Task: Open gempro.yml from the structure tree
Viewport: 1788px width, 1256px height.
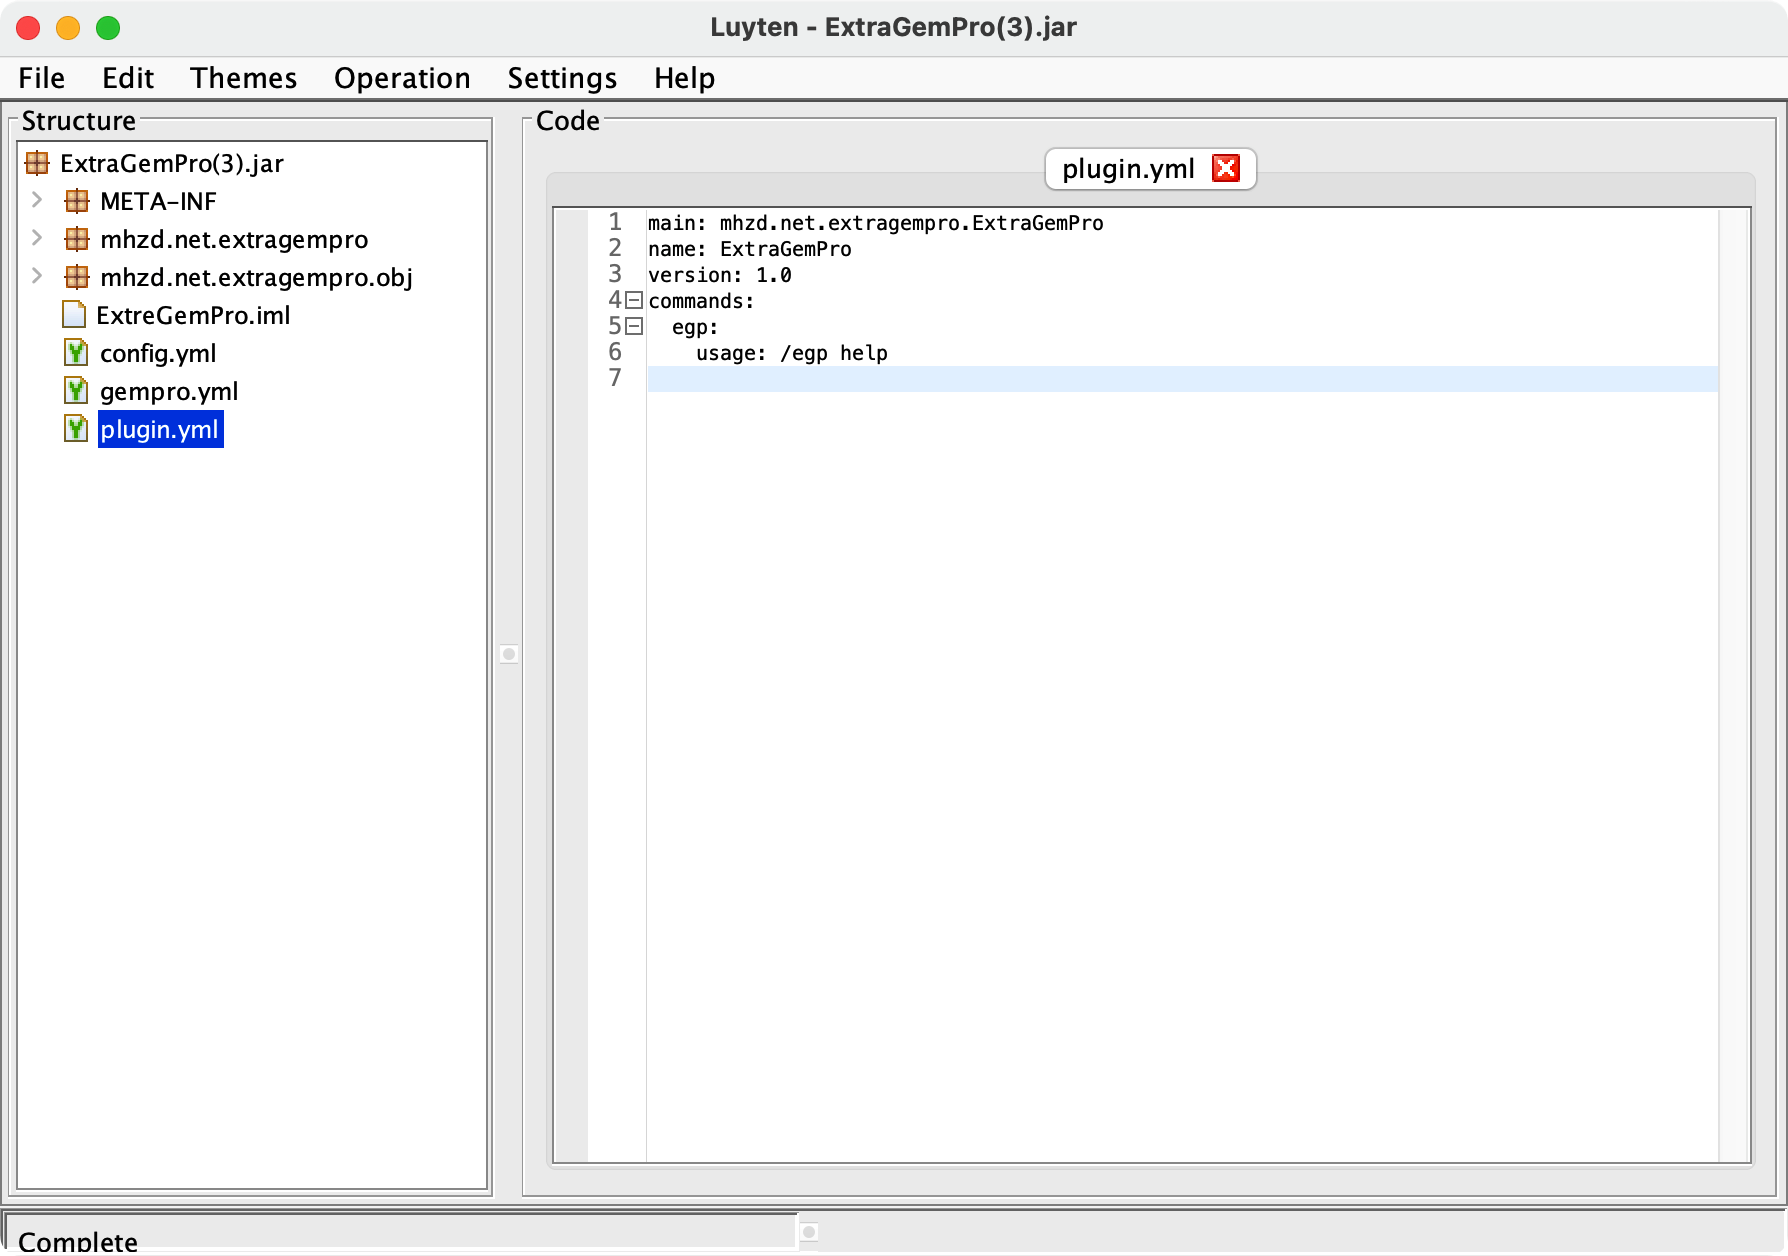Action: click(169, 391)
